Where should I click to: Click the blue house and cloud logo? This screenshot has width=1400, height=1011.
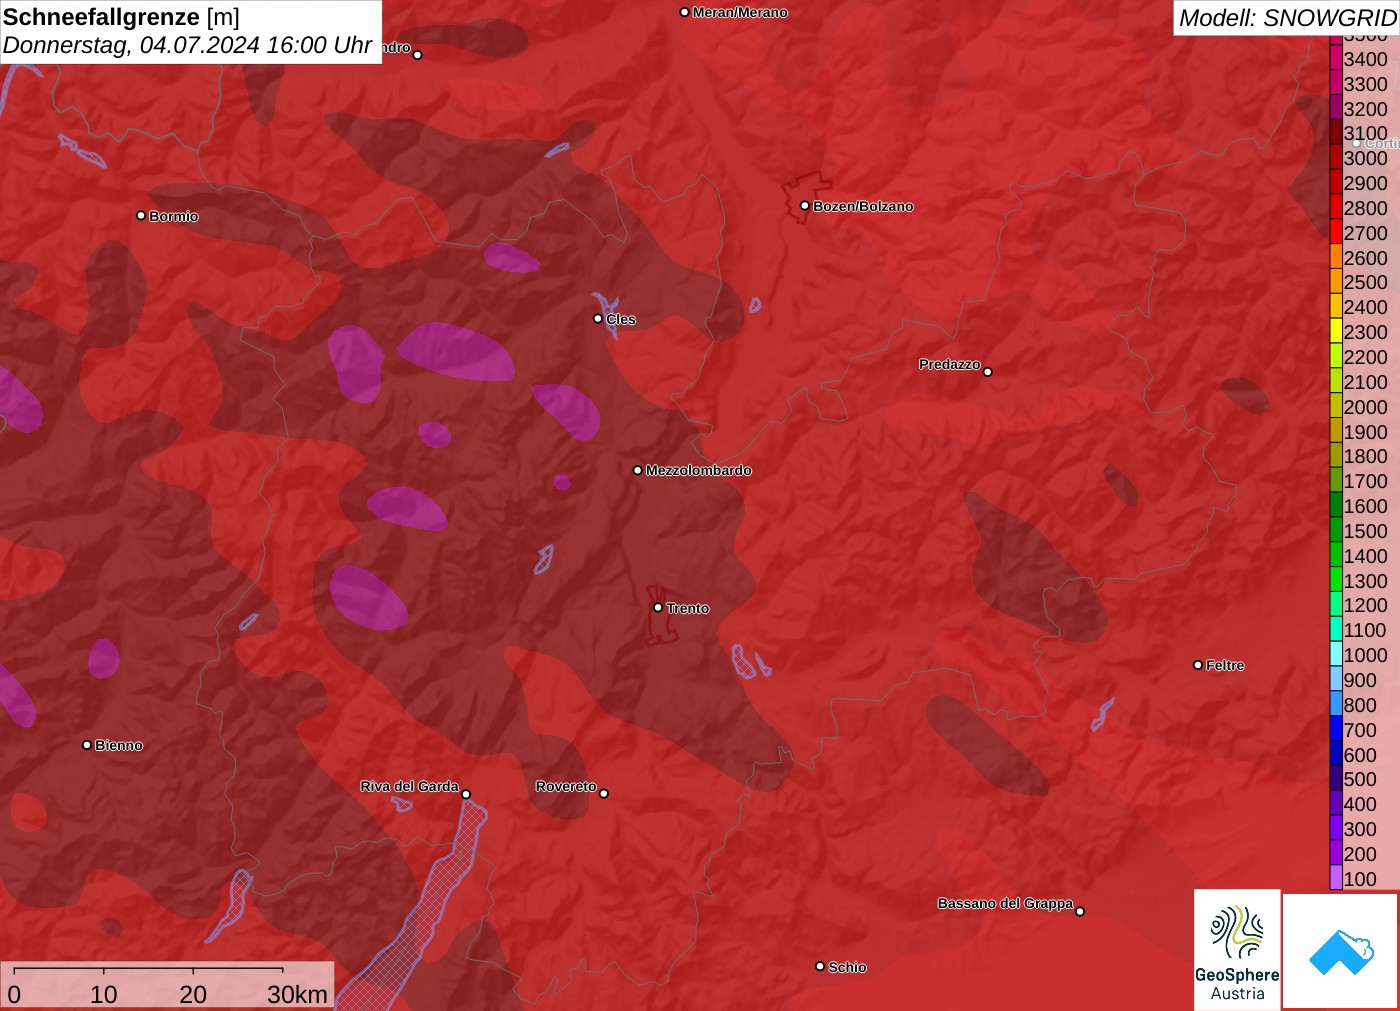1341,951
